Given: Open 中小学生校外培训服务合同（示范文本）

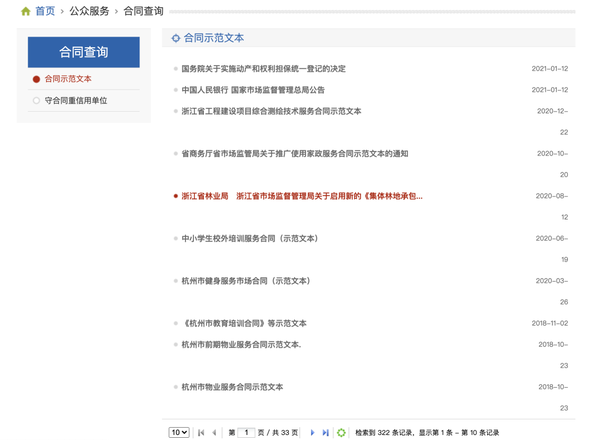Looking at the screenshot, I should 250,238.
